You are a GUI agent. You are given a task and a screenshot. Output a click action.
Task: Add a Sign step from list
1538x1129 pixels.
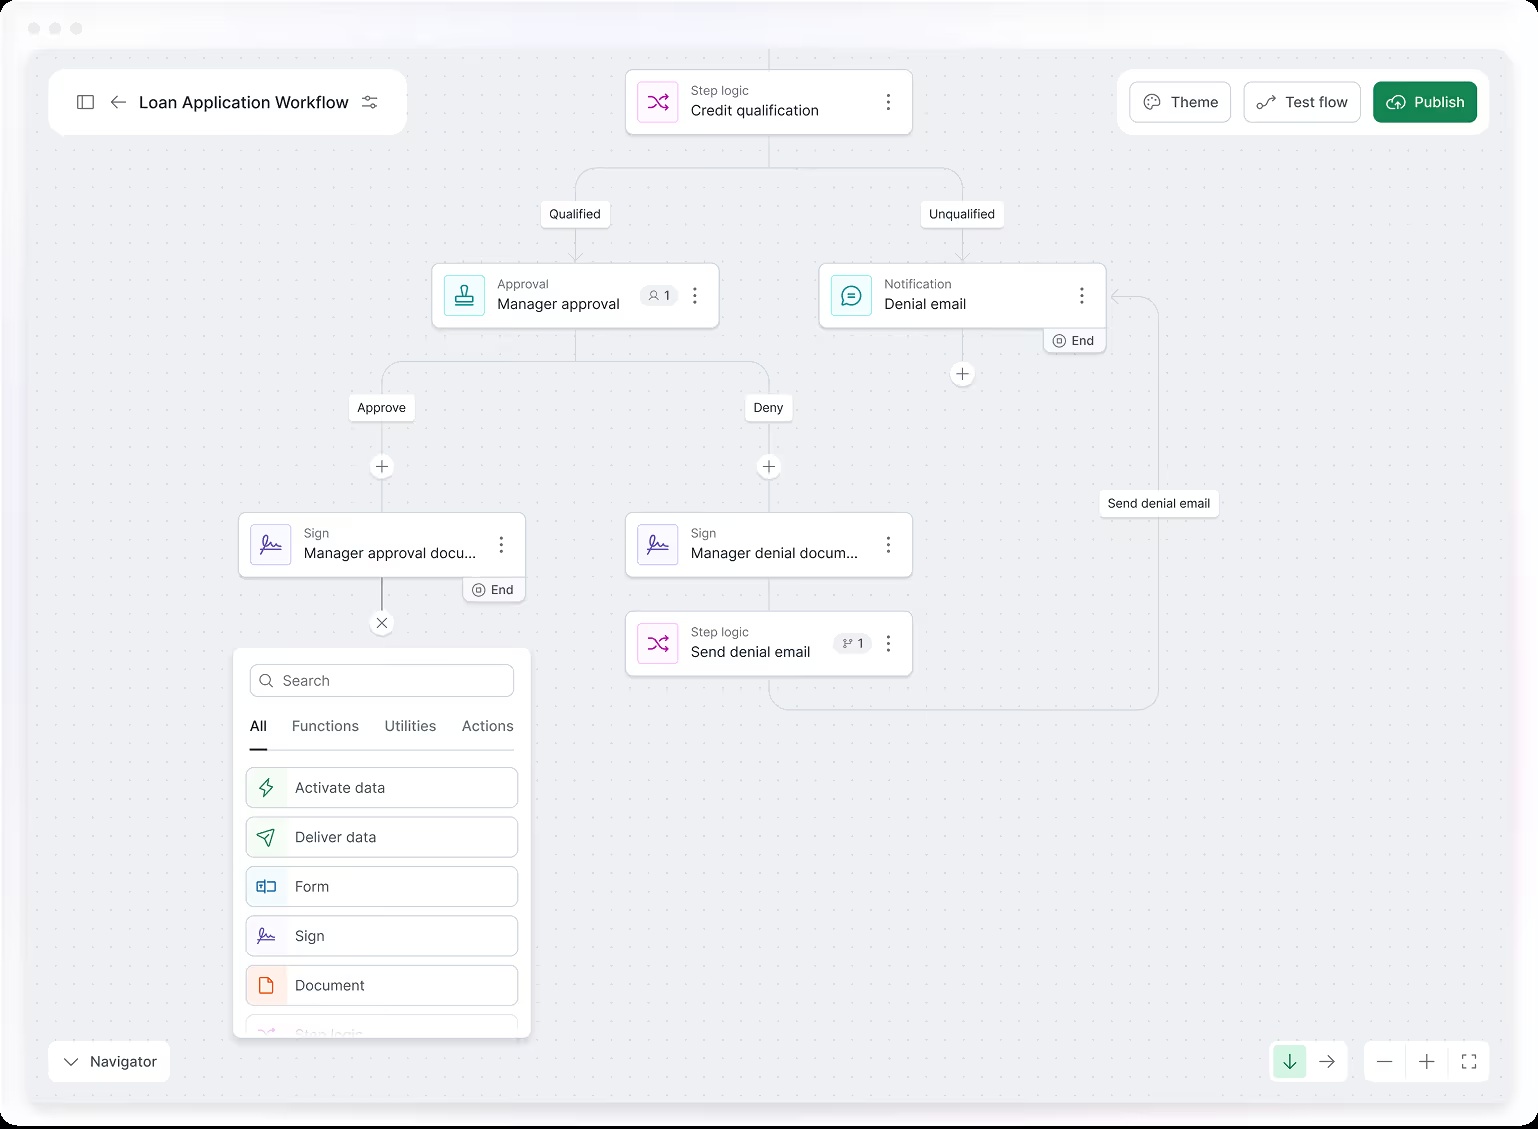[382, 936]
